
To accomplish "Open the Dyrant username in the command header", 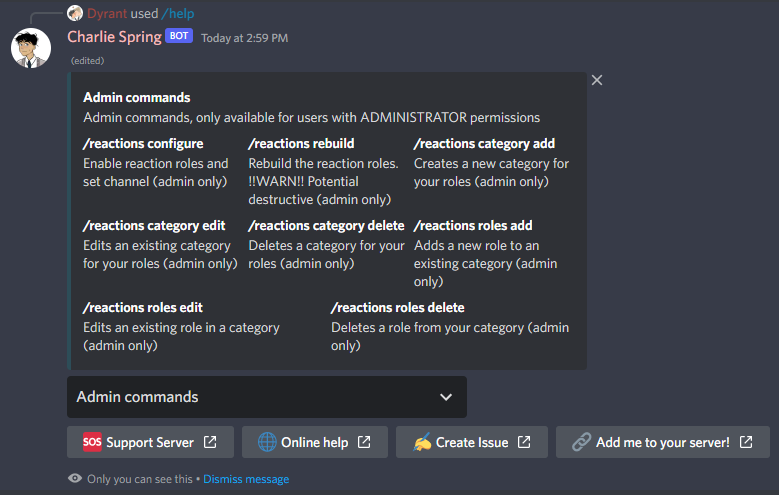I will (x=107, y=13).
